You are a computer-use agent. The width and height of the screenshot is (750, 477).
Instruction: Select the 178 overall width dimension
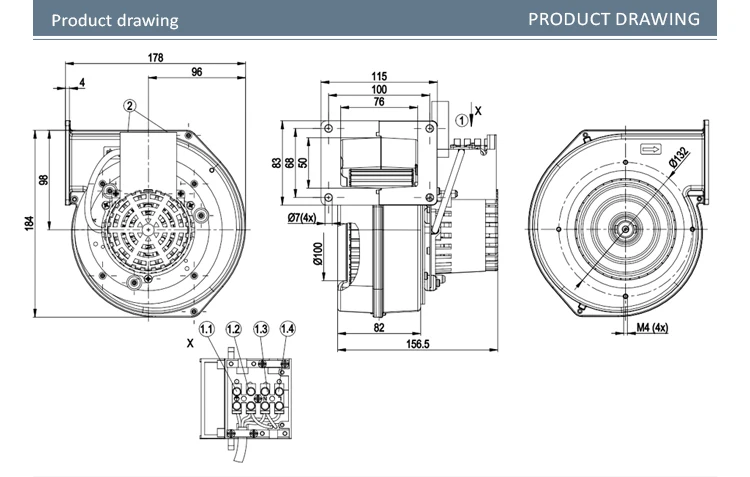(155, 57)
